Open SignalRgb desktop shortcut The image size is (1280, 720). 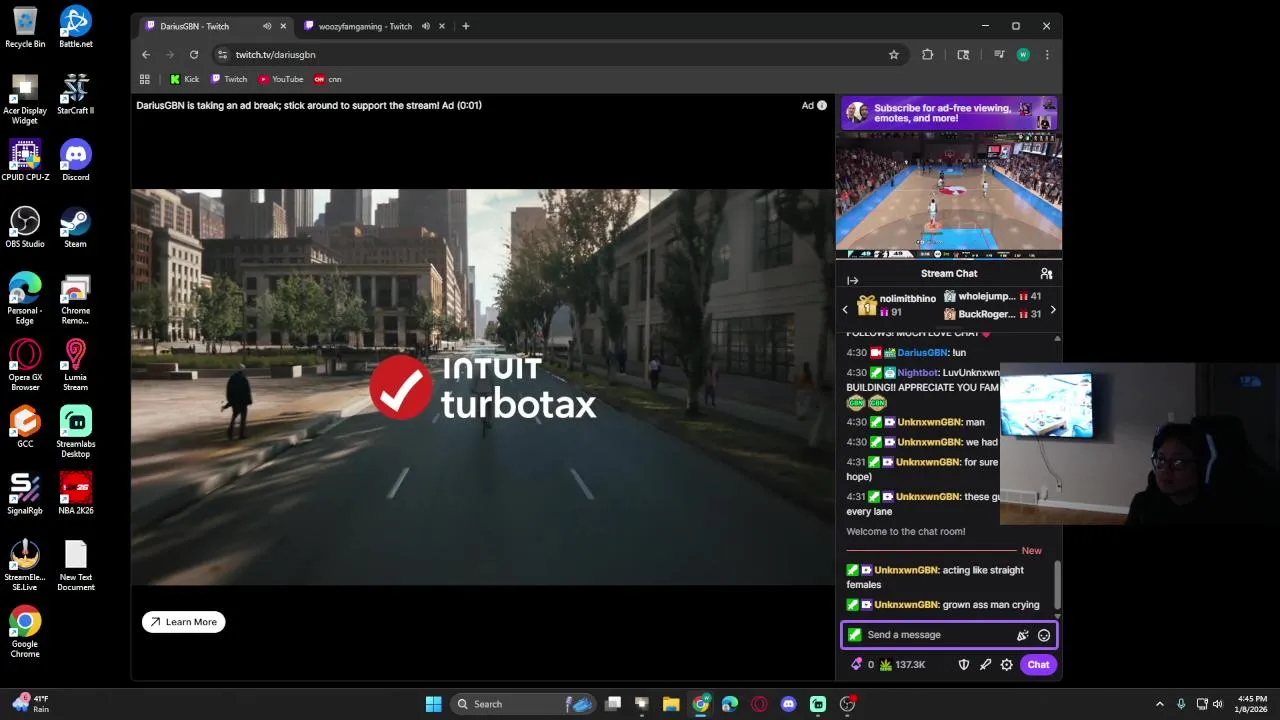coord(25,494)
